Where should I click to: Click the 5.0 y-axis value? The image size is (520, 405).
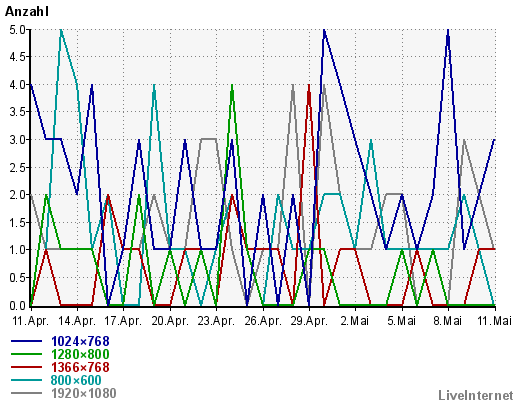click(x=17, y=30)
